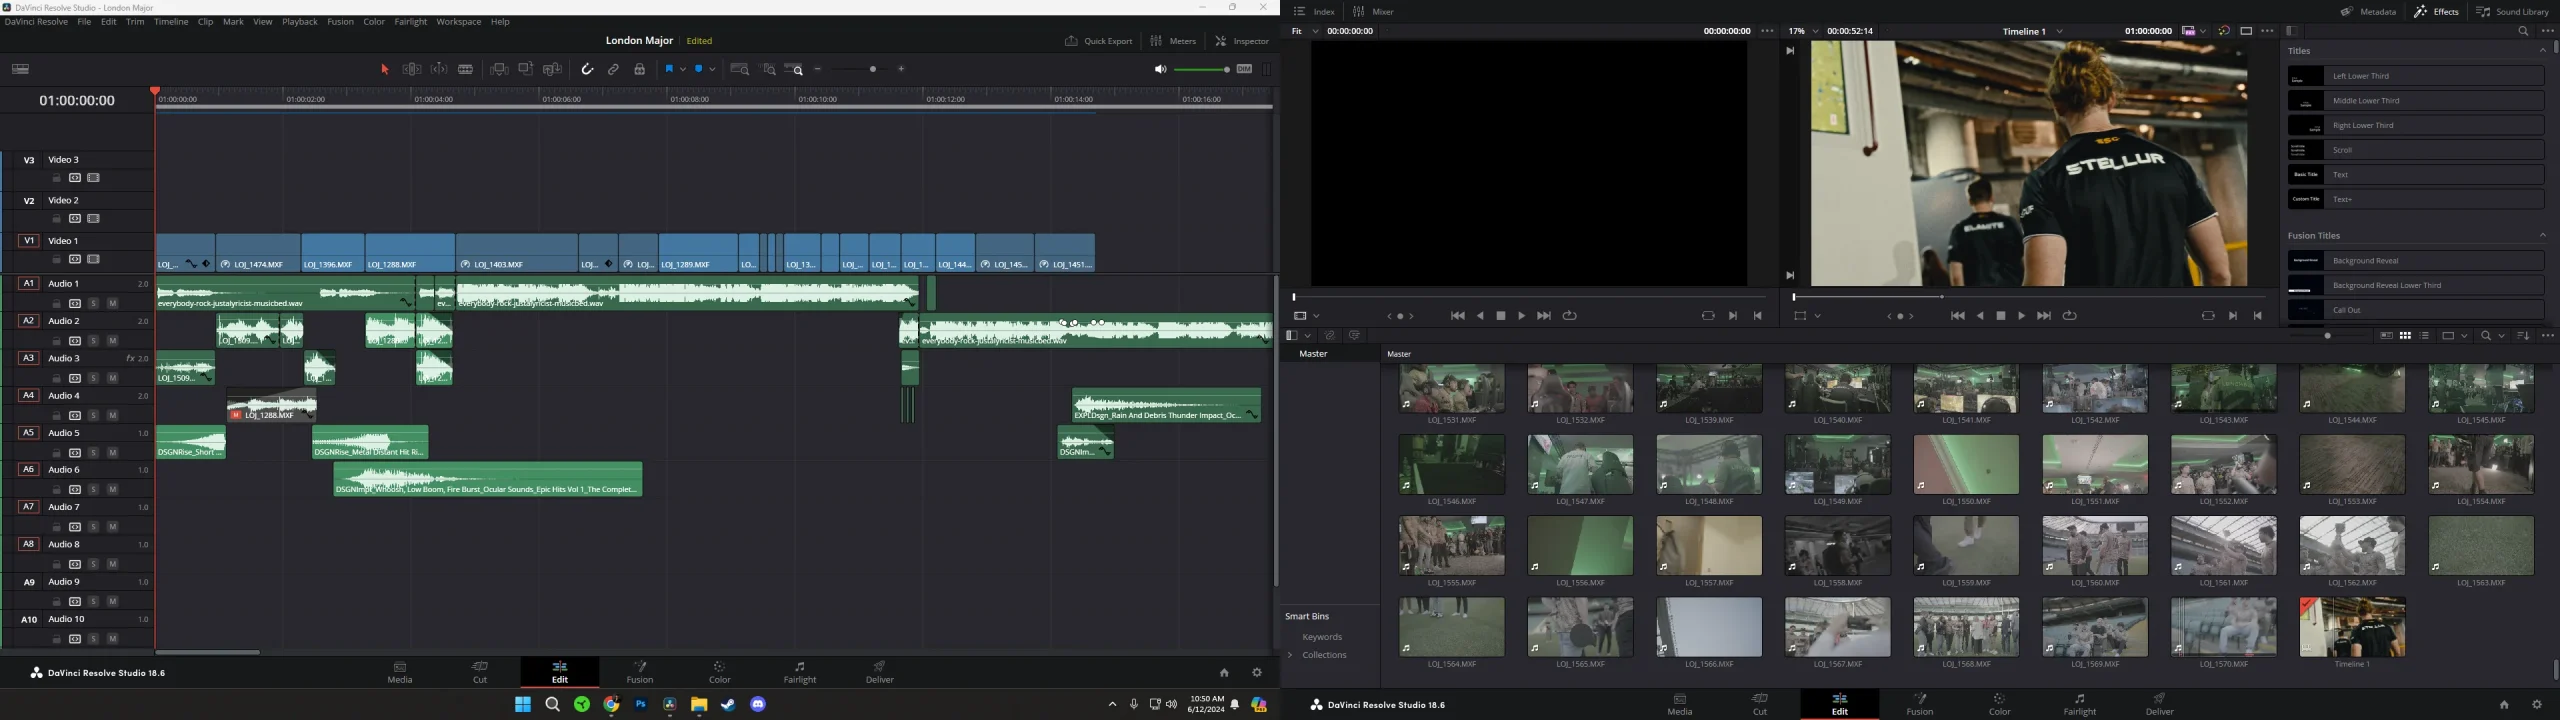The width and height of the screenshot is (2560, 720).
Task: Search effects using the magnifier icon
Action: click(2523, 31)
